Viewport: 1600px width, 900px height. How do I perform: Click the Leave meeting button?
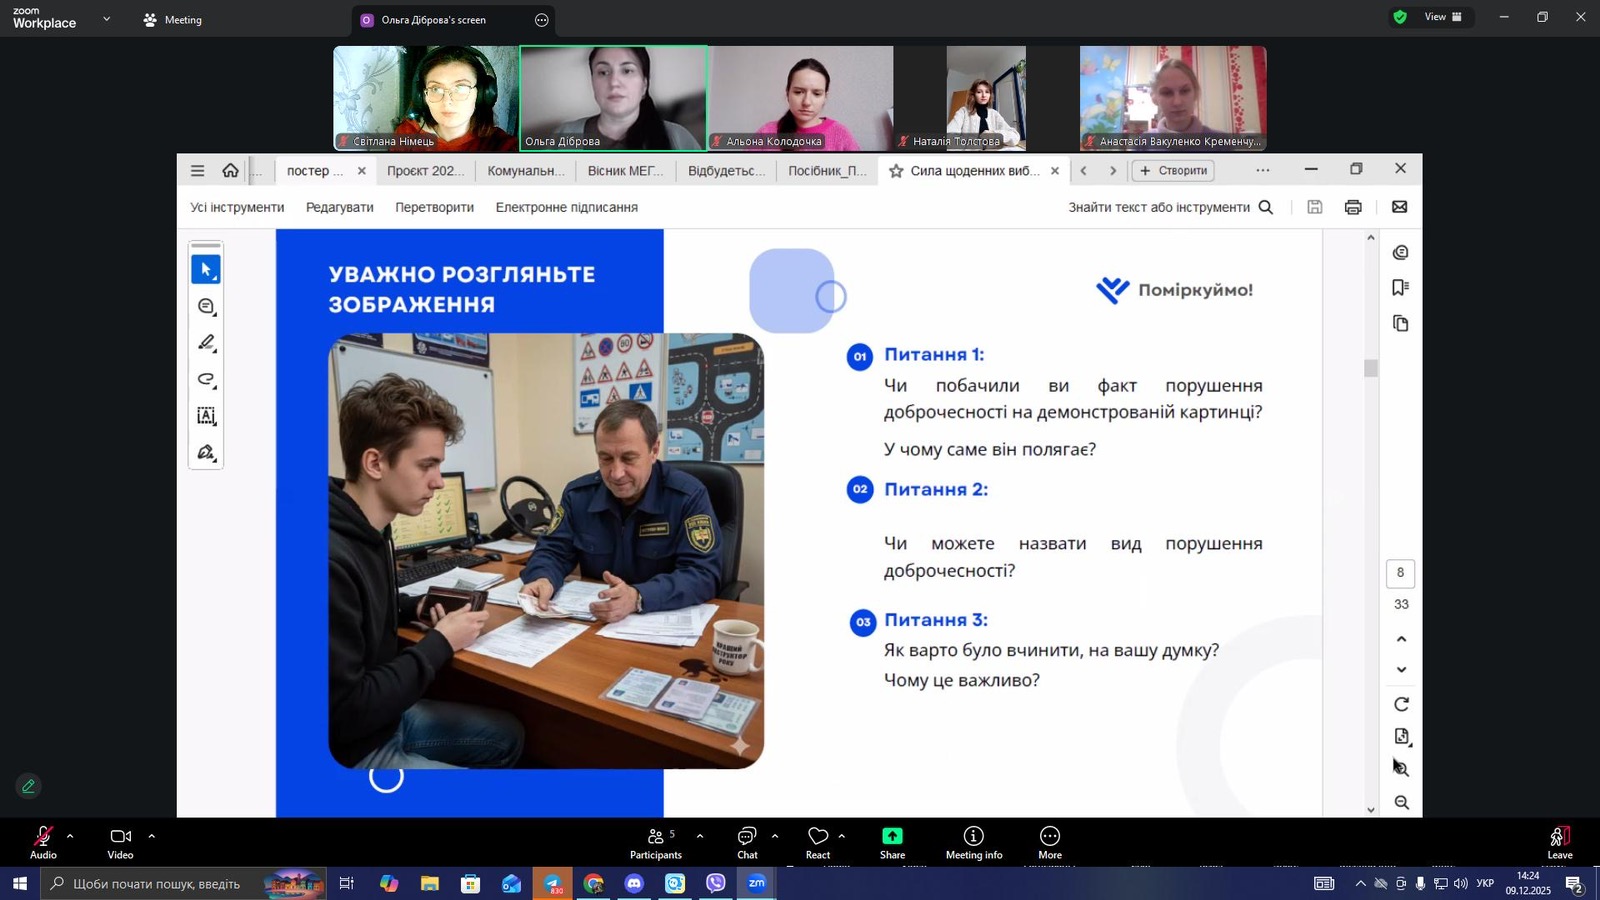[x=1559, y=842]
